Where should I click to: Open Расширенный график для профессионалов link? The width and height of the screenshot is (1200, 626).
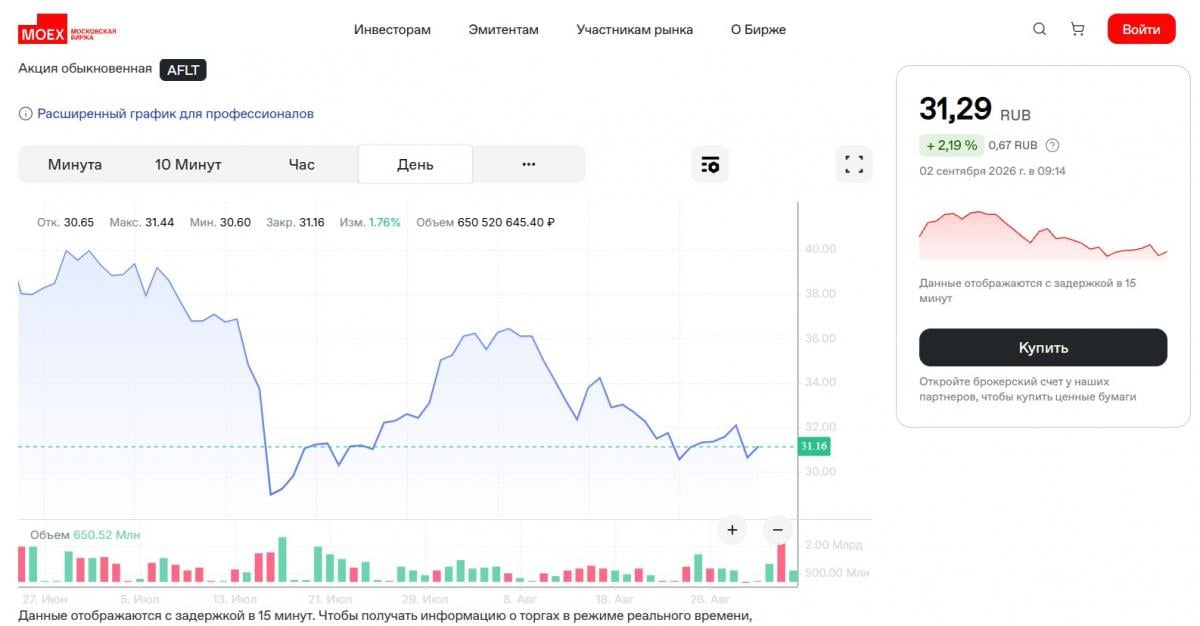pos(175,114)
